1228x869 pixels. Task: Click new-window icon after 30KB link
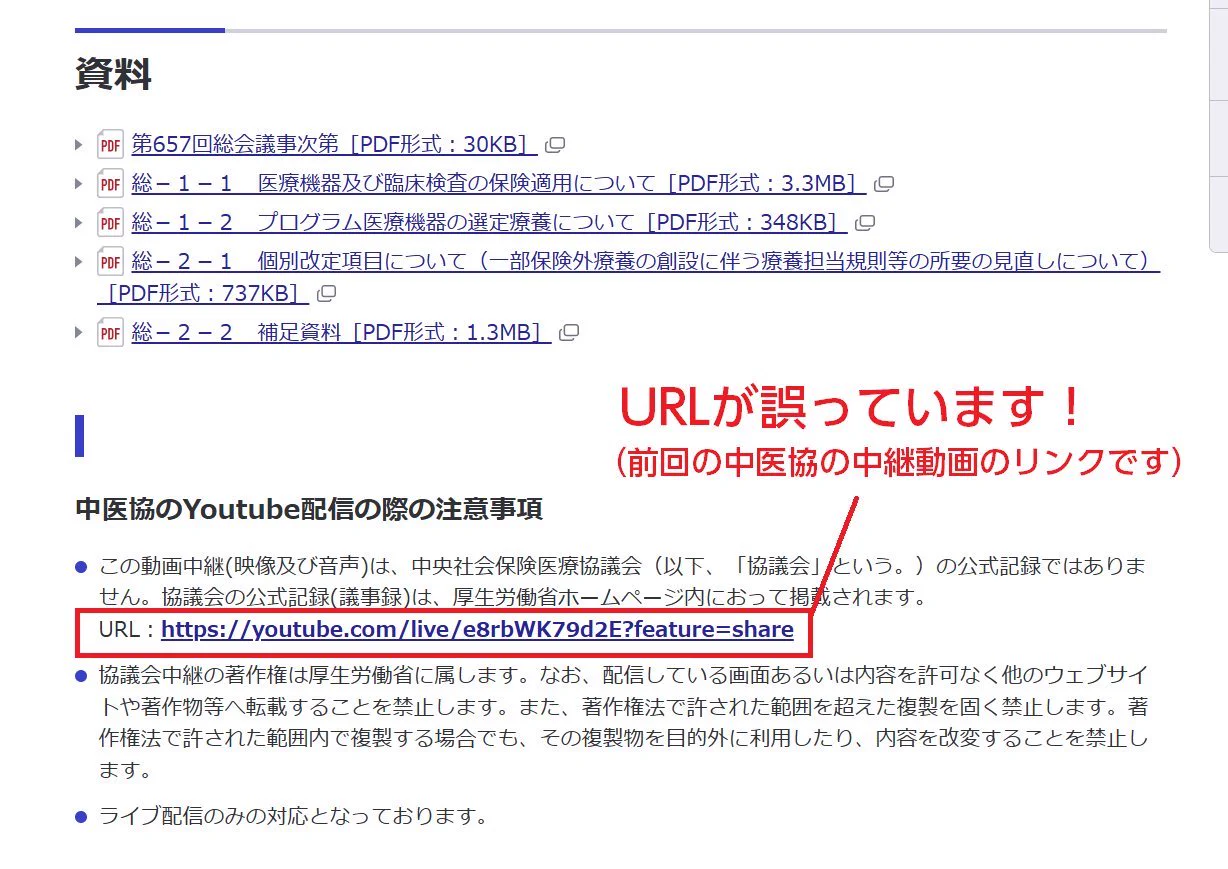coord(555,145)
